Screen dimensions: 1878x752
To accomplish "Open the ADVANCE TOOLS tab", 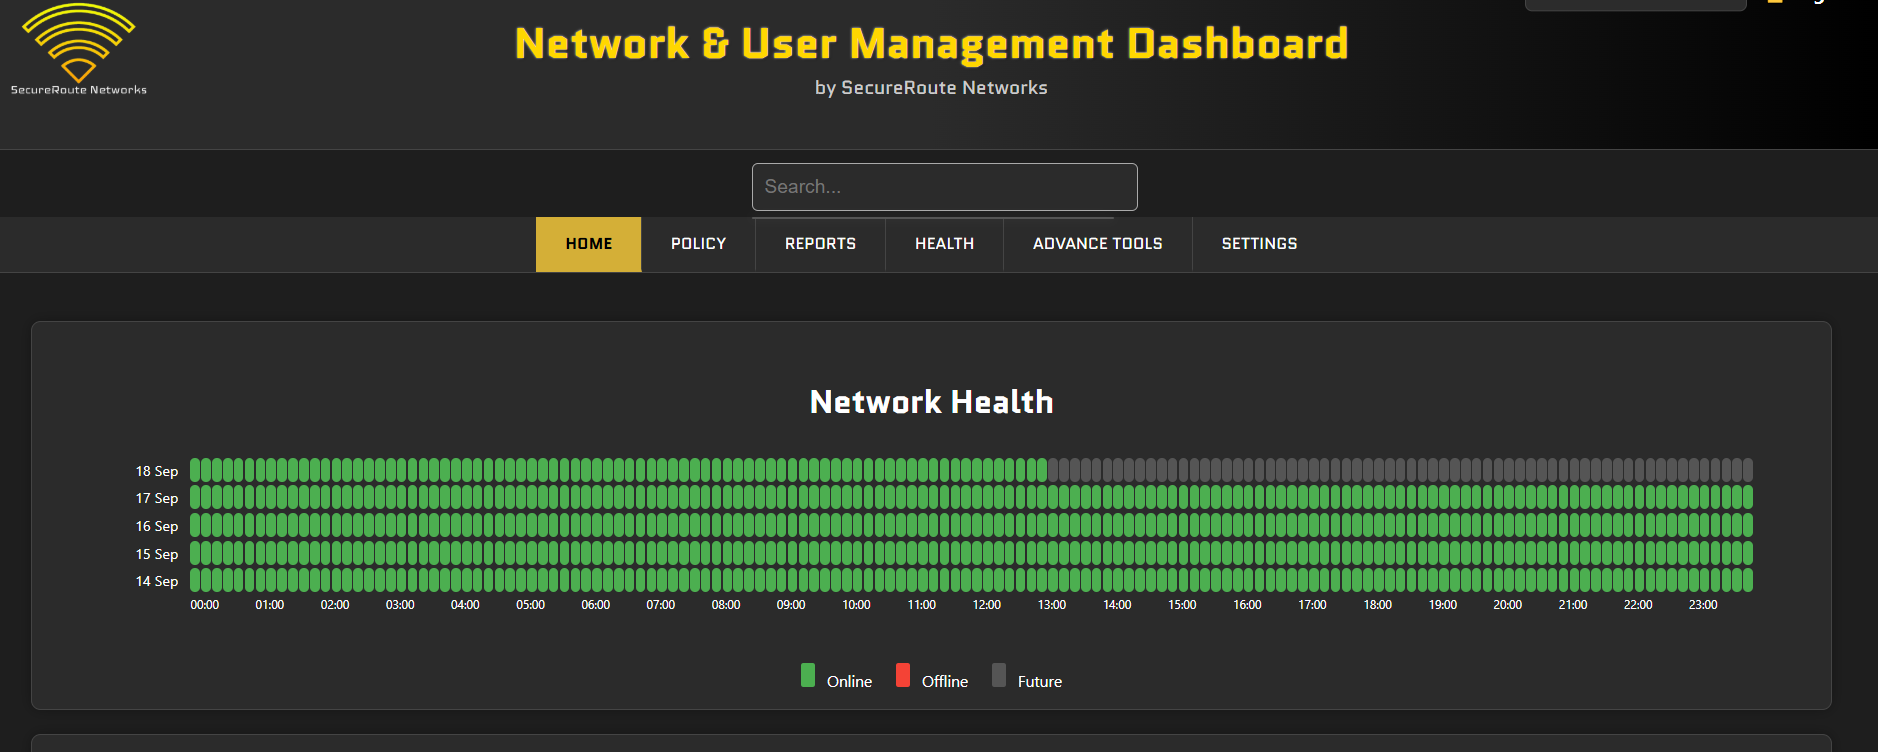I will coord(1097,244).
